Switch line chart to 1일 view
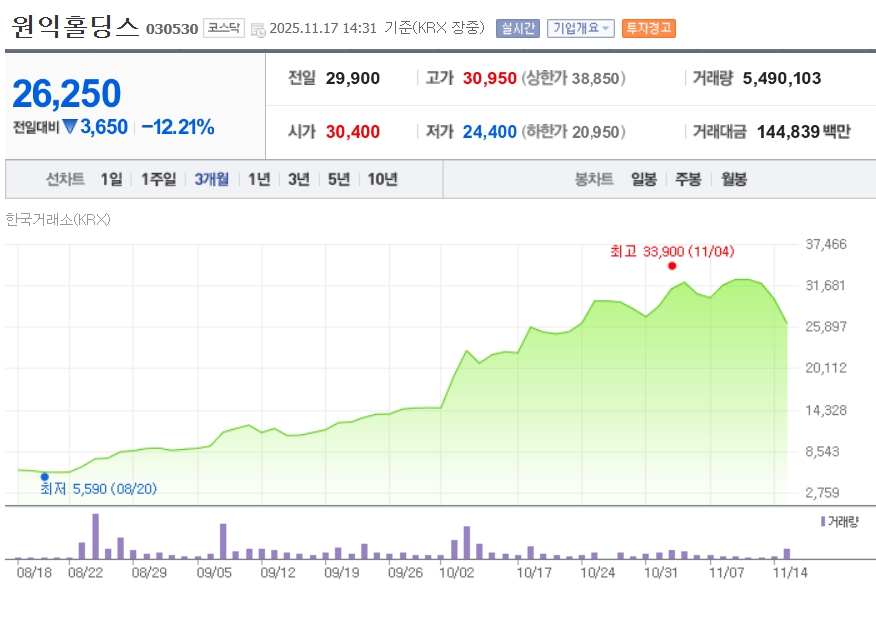This screenshot has width=876, height=639. (x=111, y=180)
